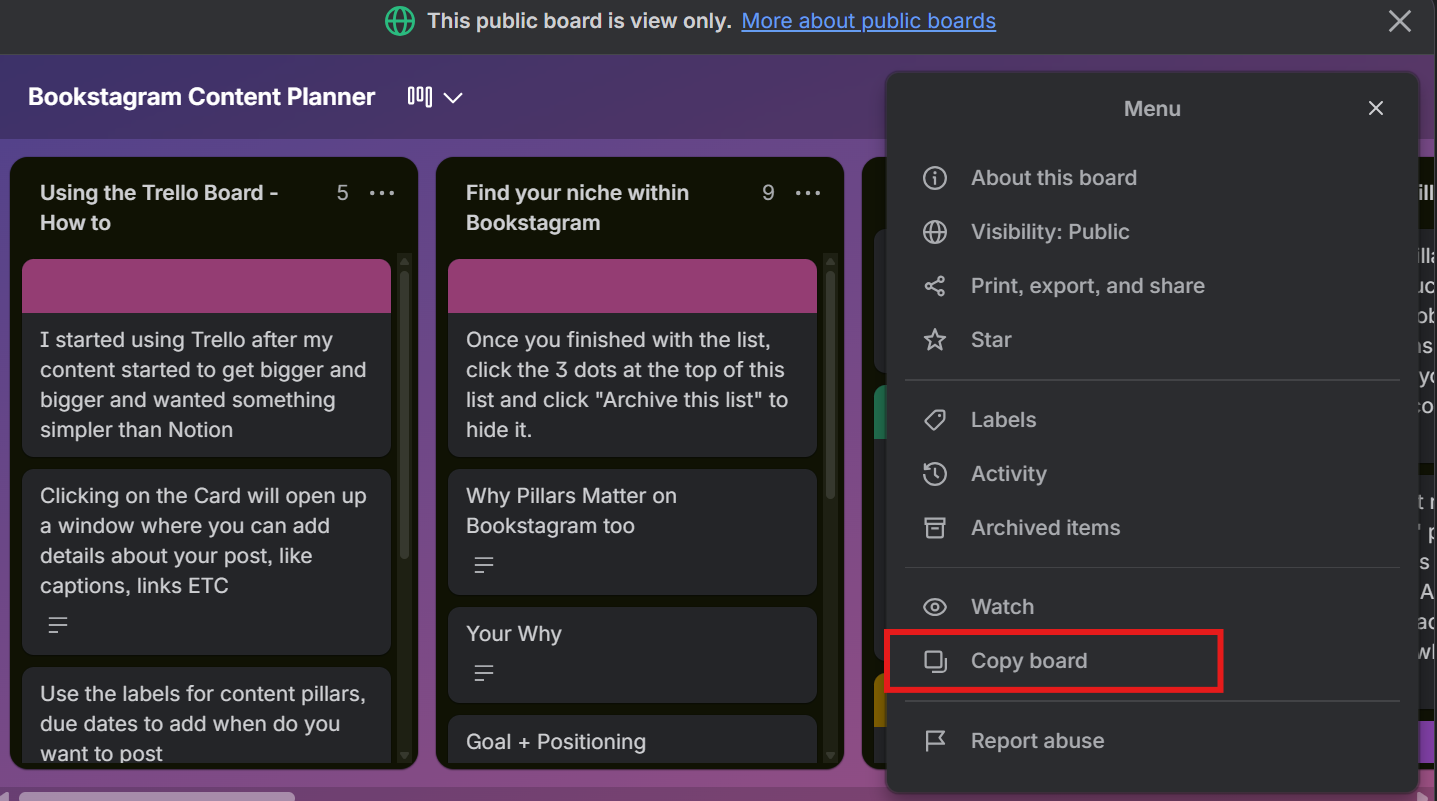Click the board's horizontal scrollbar
The width and height of the screenshot is (1437, 801).
click(x=157, y=796)
